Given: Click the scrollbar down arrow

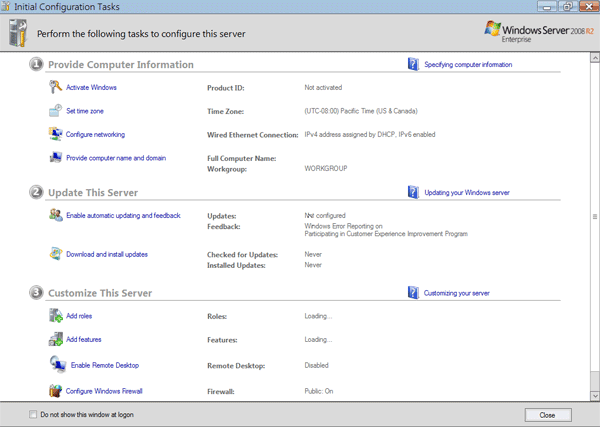Looking at the screenshot, I should [595, 396].
